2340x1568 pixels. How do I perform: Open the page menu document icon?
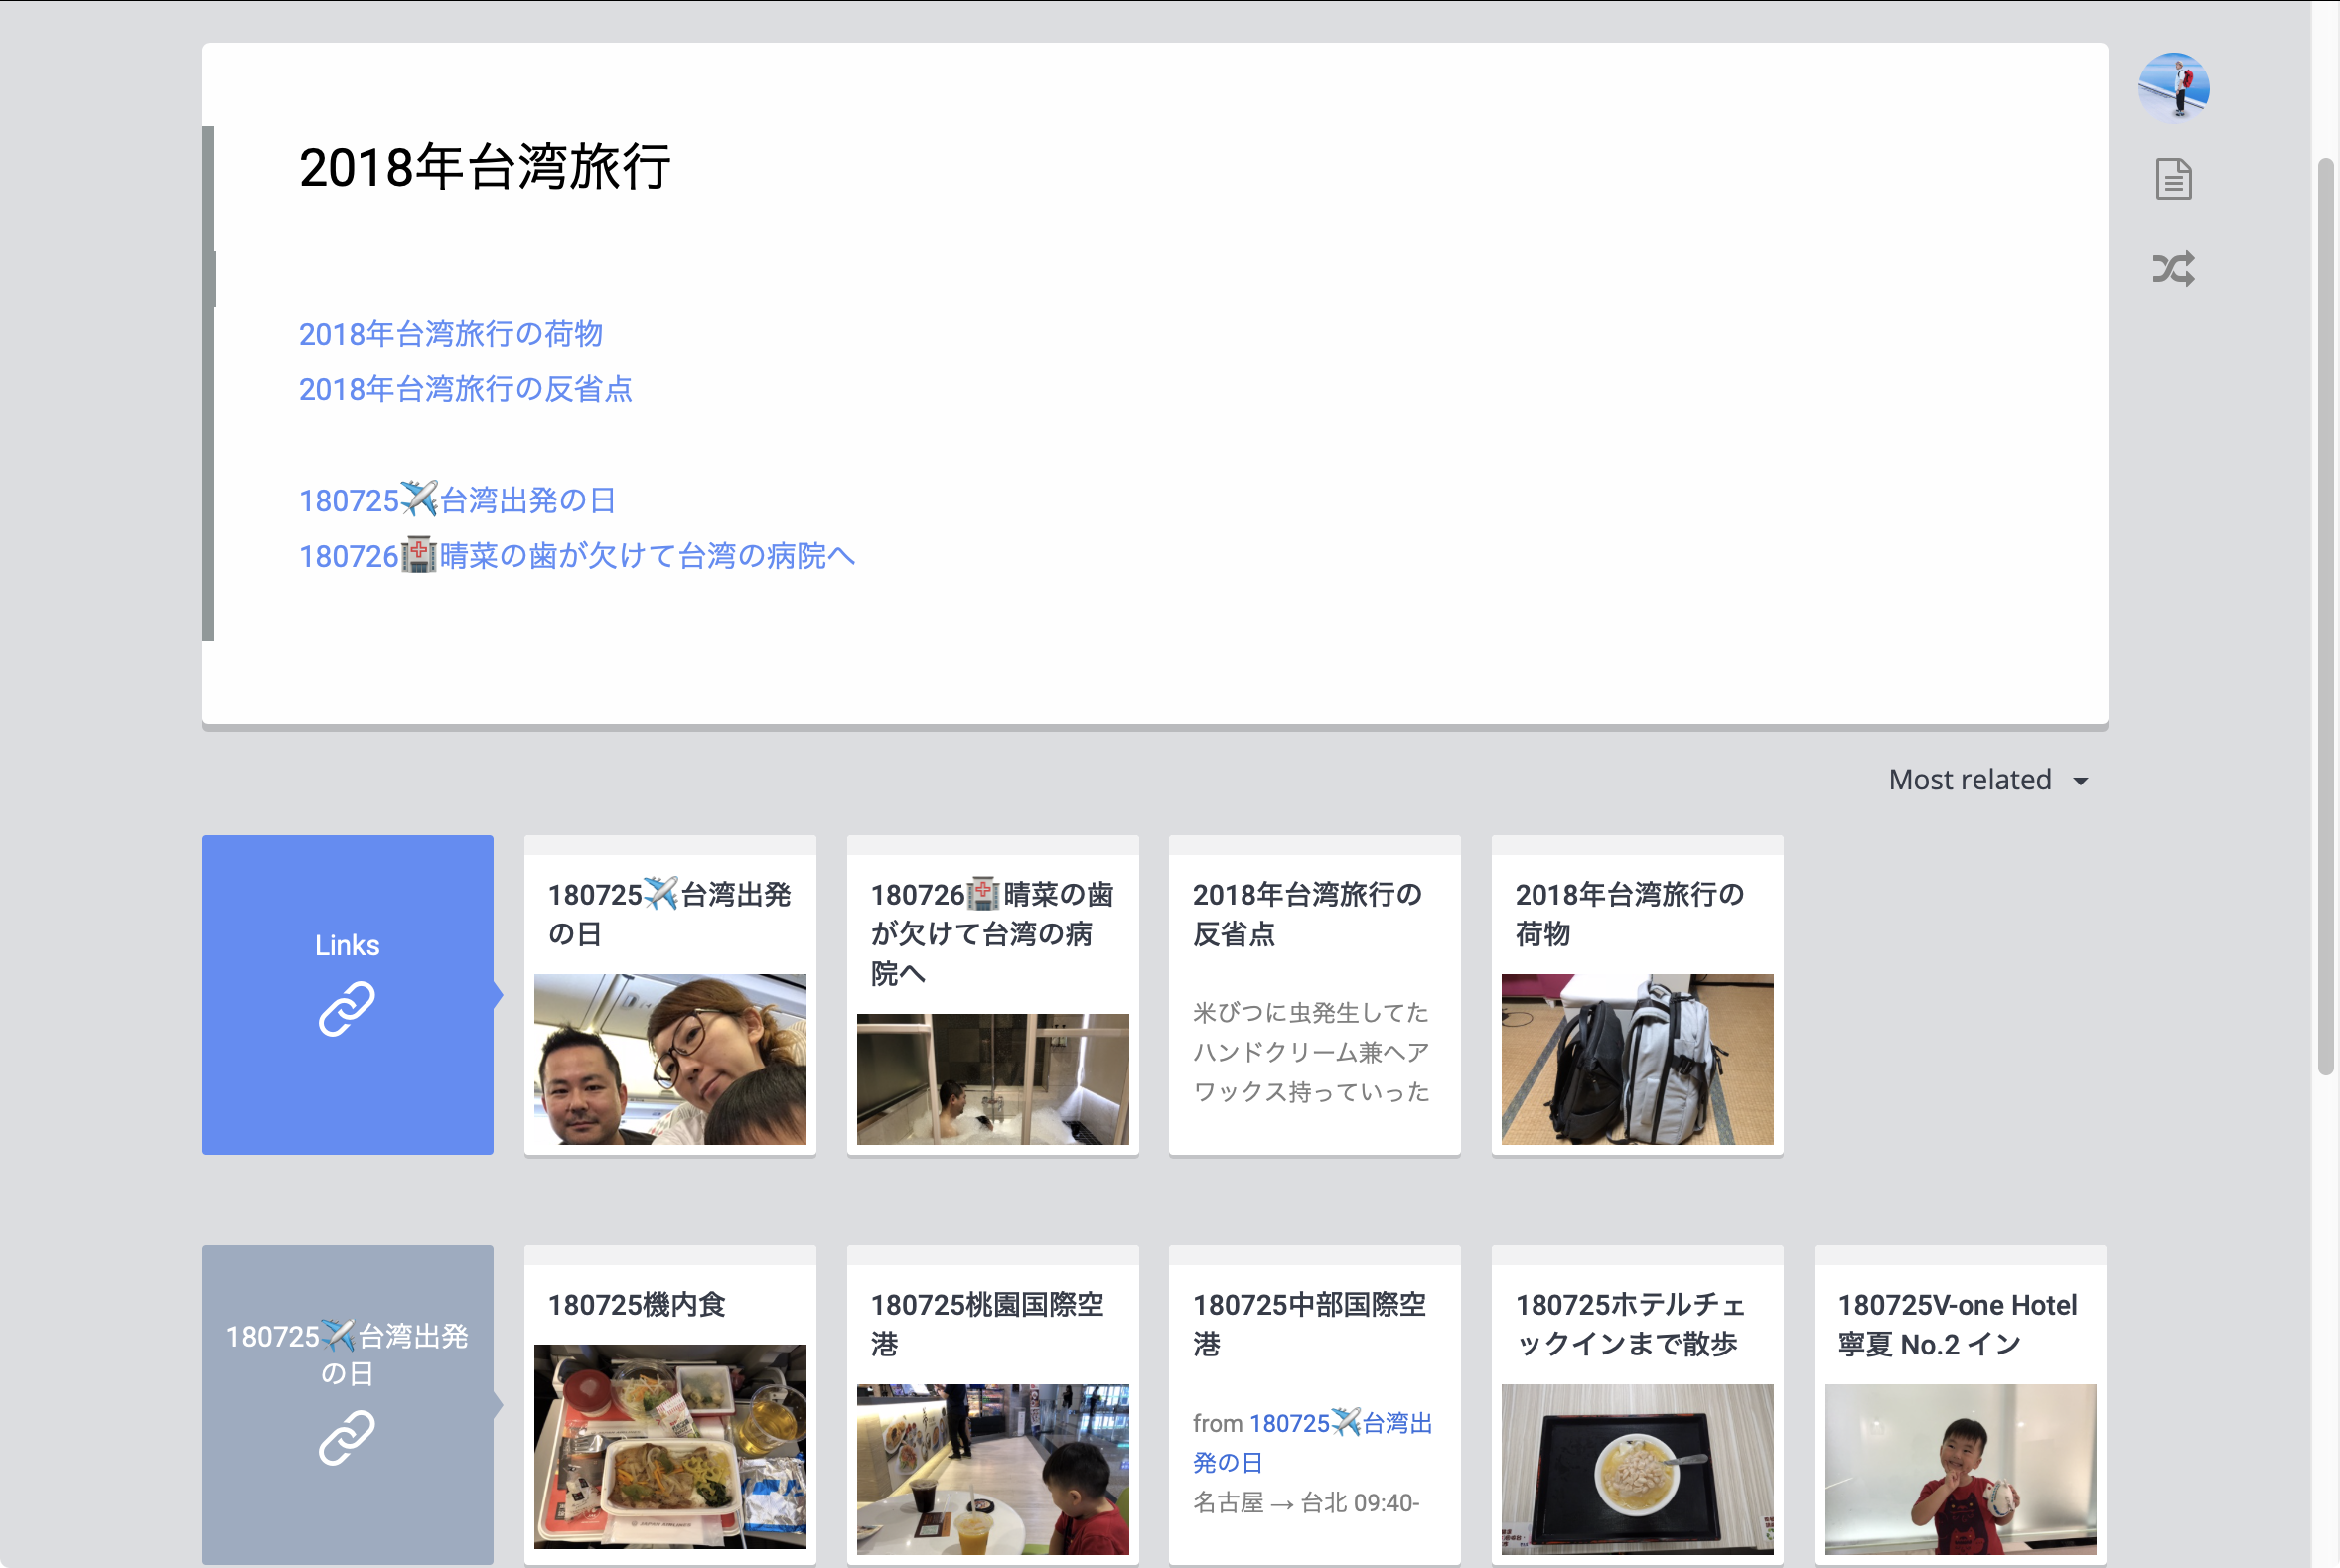click(2173, 179)
